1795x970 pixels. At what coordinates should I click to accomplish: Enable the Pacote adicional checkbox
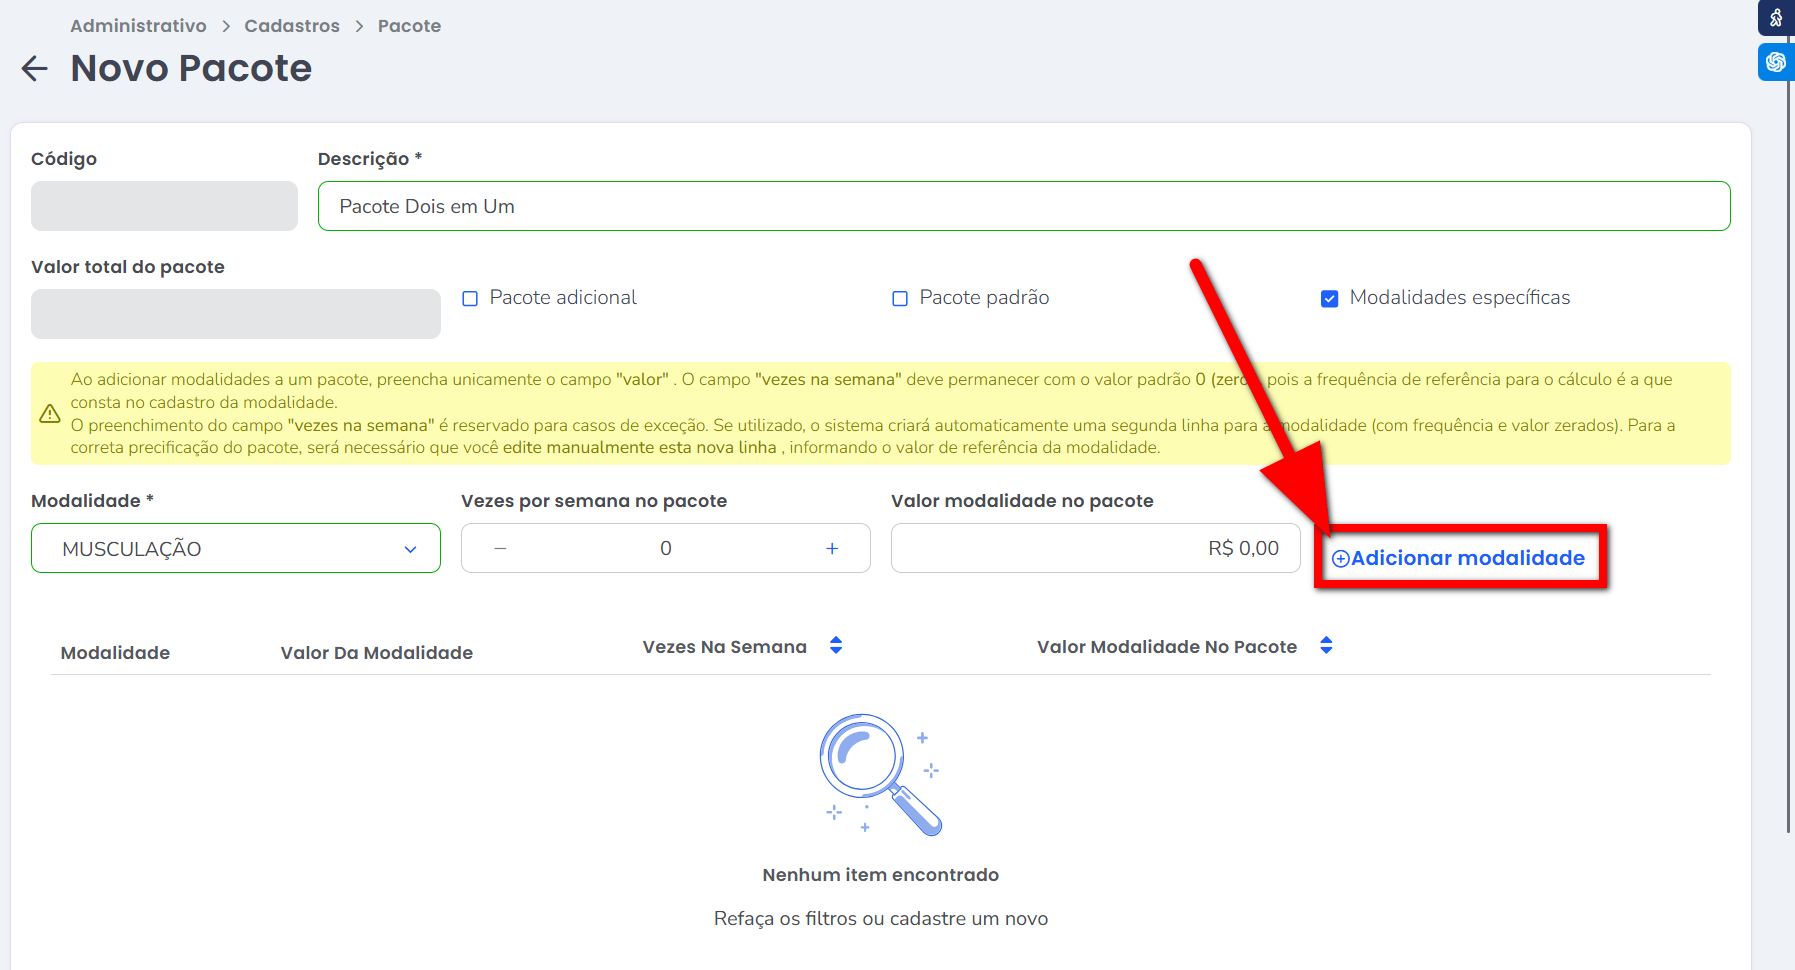click(470, 299)
